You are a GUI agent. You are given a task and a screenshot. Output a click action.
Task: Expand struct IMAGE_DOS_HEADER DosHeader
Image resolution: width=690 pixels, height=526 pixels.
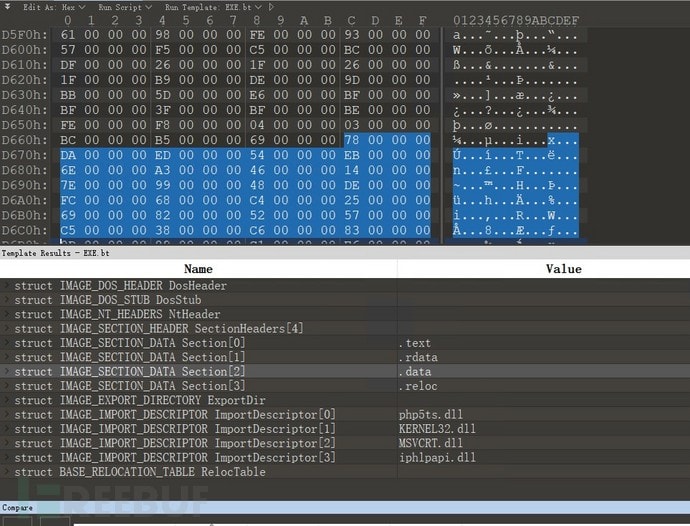(x=7, y=285)
